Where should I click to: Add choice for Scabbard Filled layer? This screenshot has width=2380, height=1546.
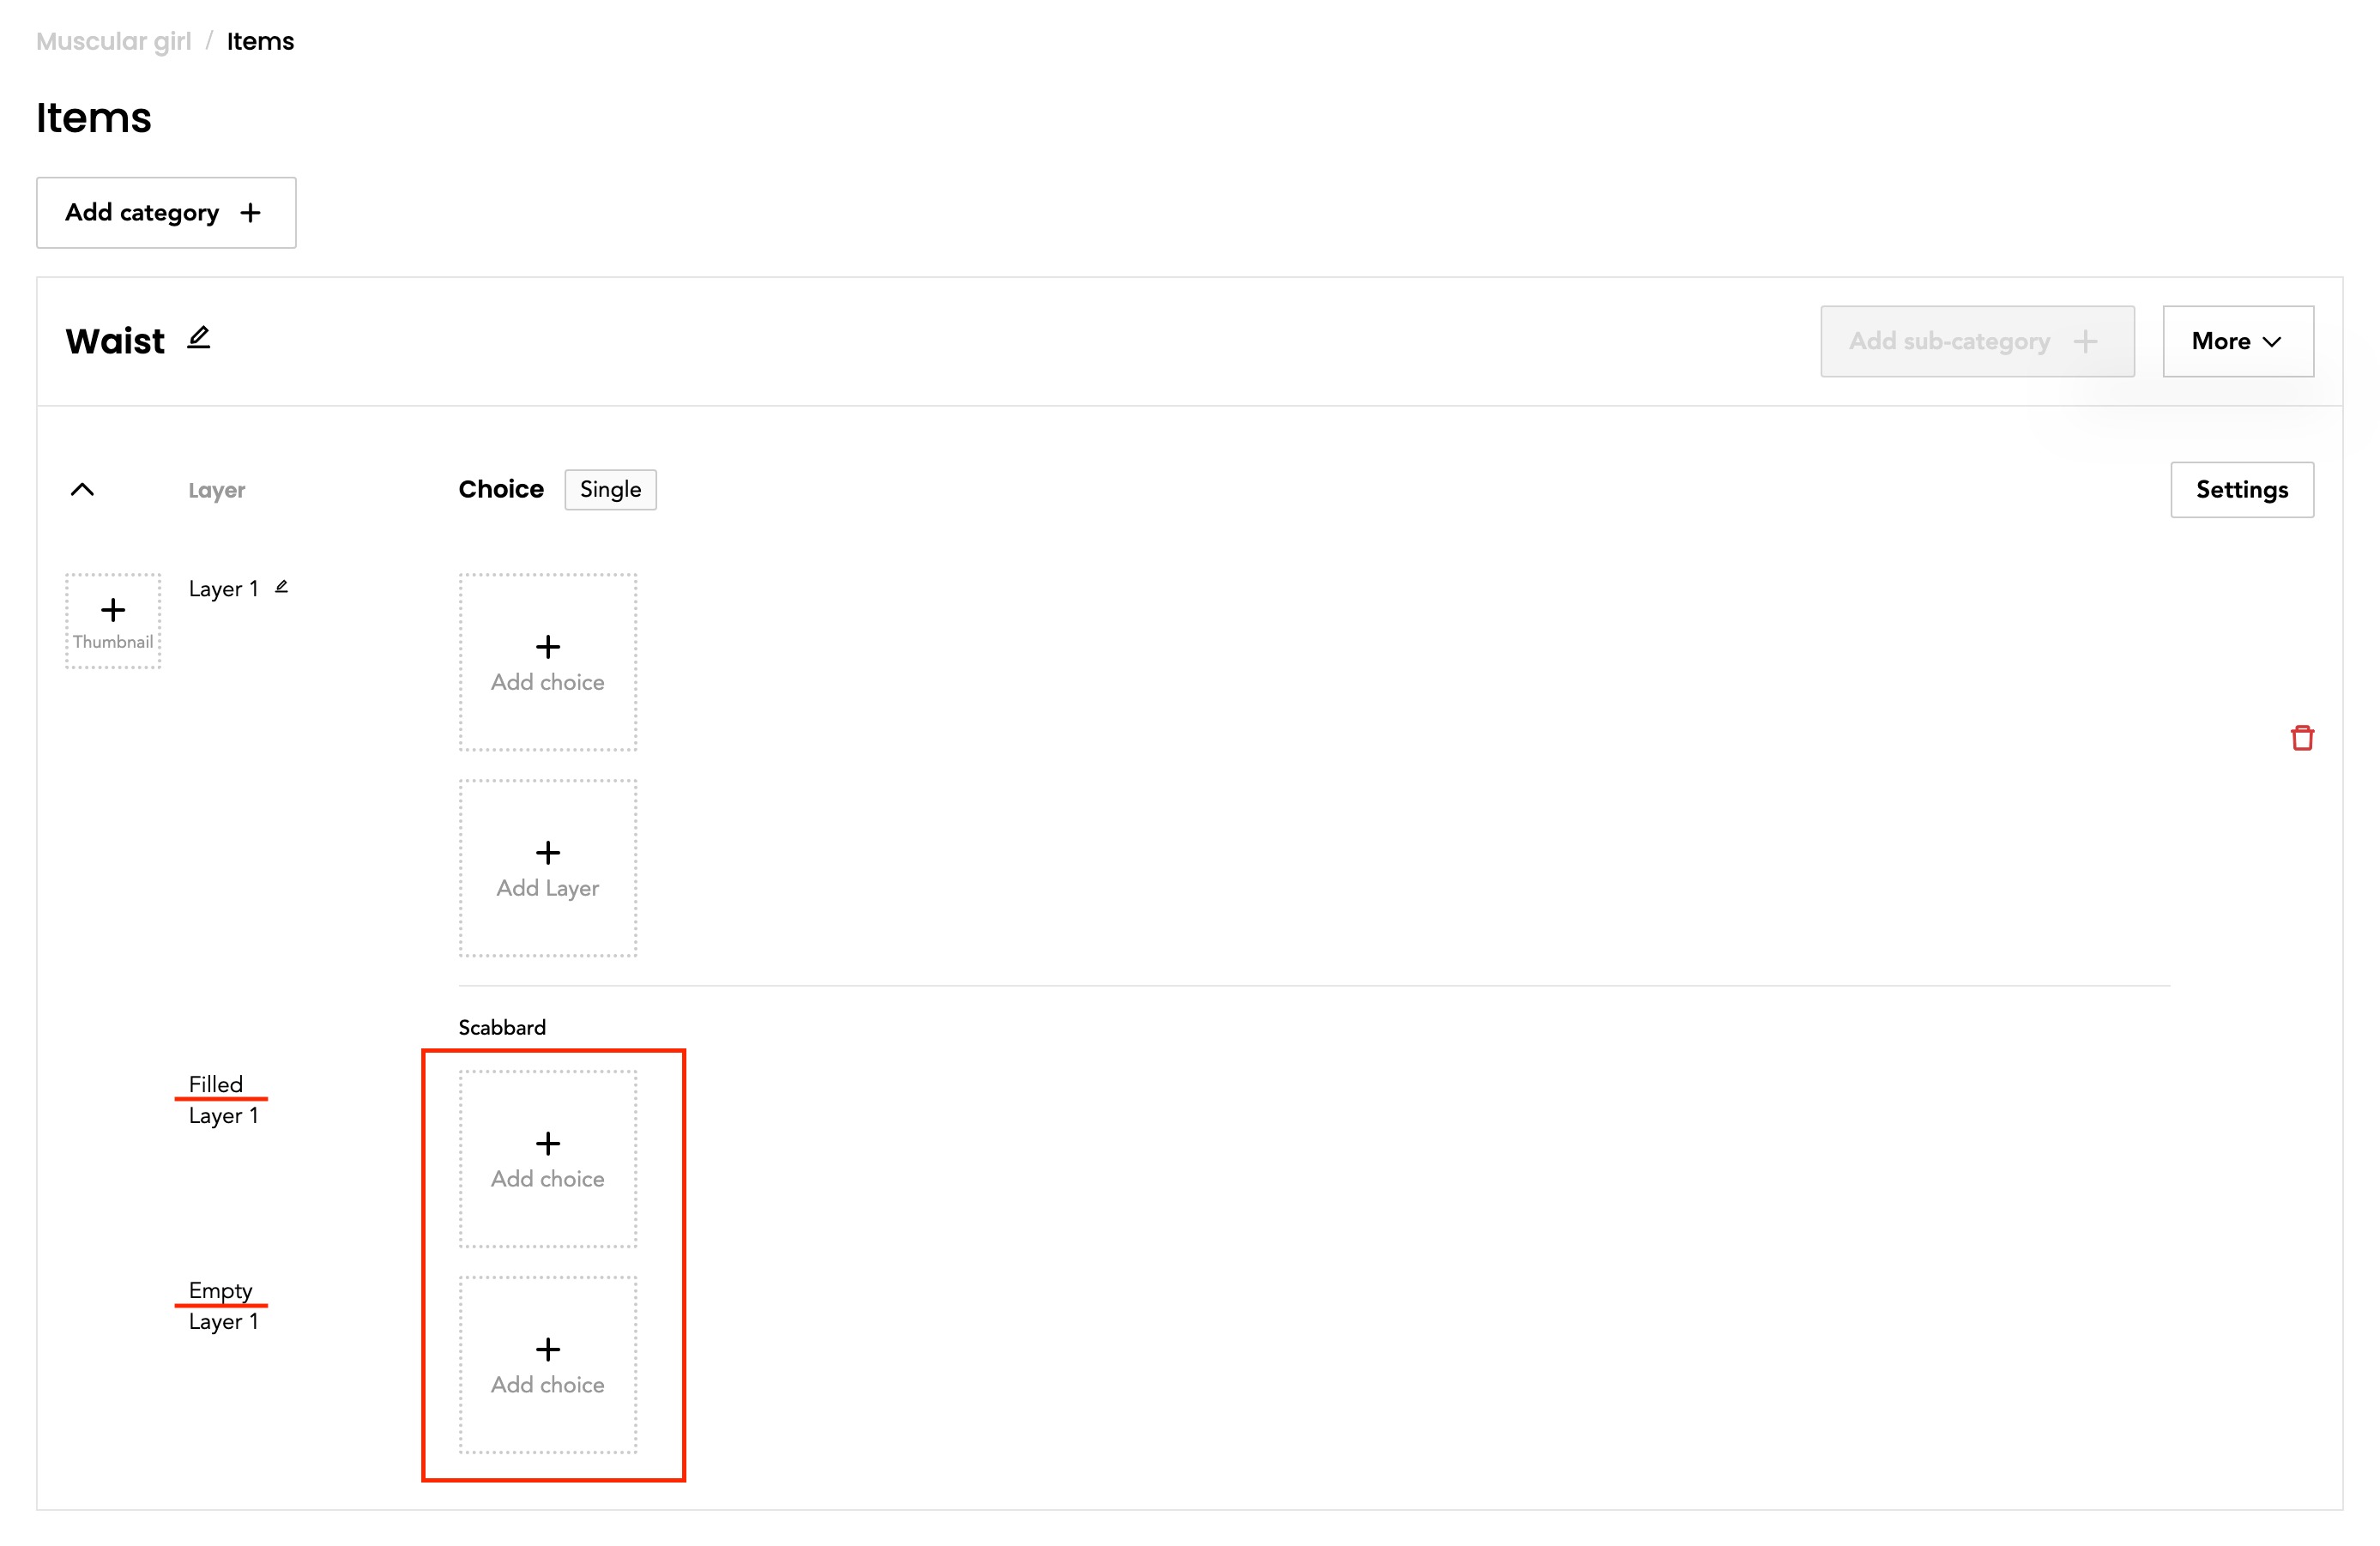tap(547, 1159)
